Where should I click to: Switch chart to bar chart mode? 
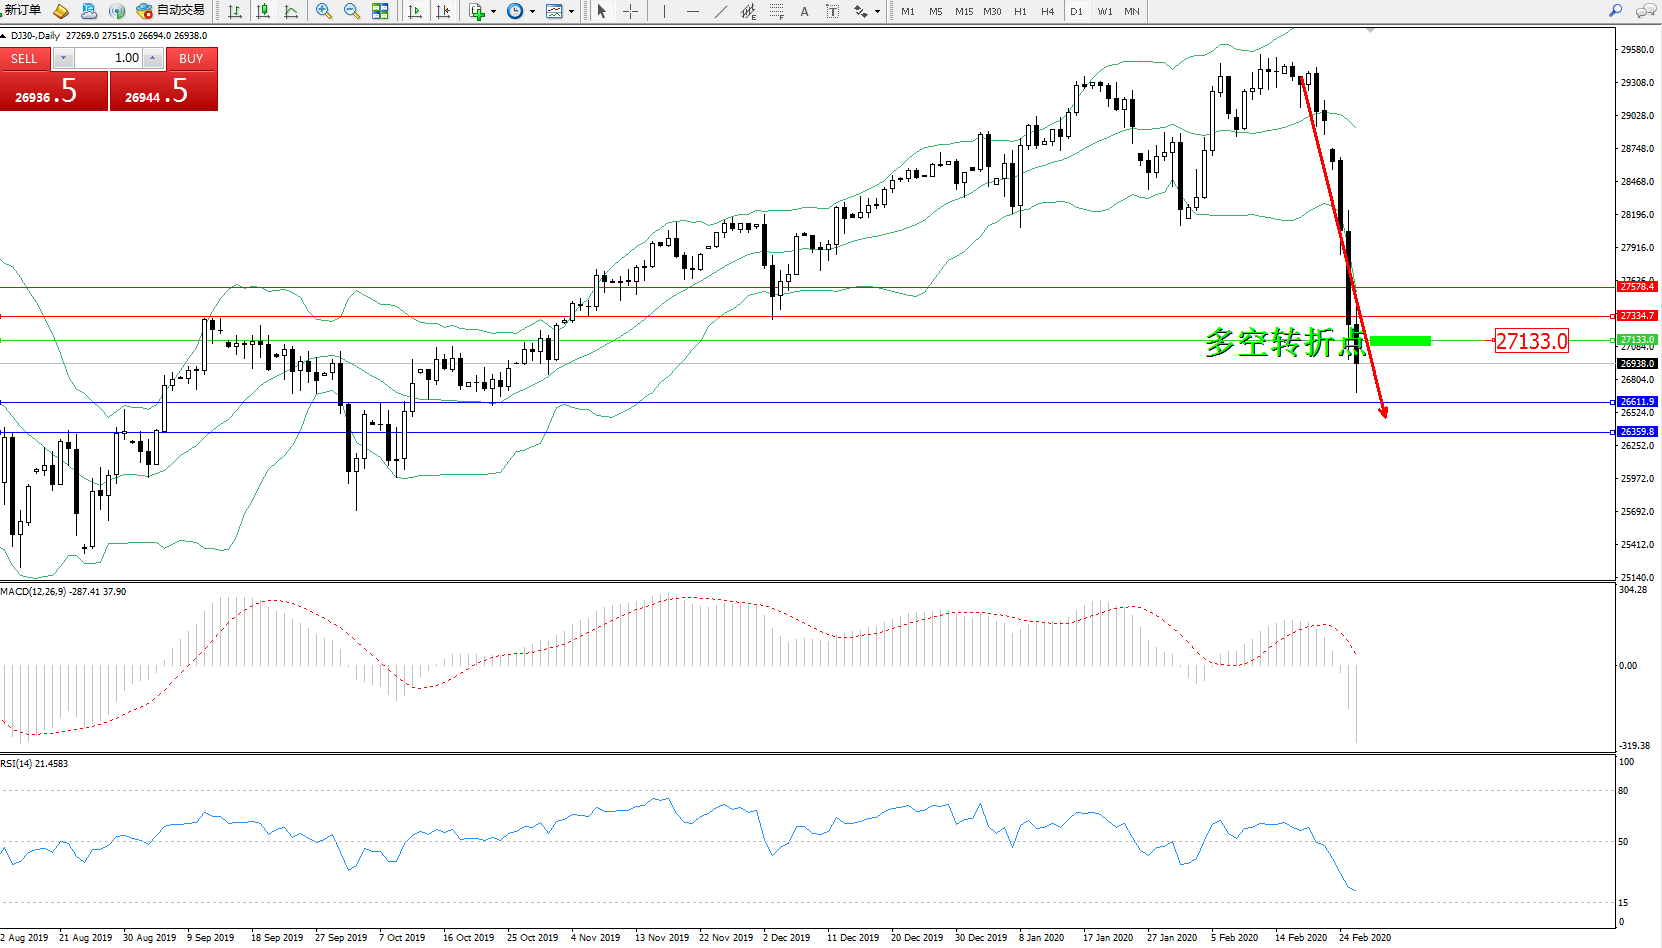pyautogui.click(x=235, y=11)
